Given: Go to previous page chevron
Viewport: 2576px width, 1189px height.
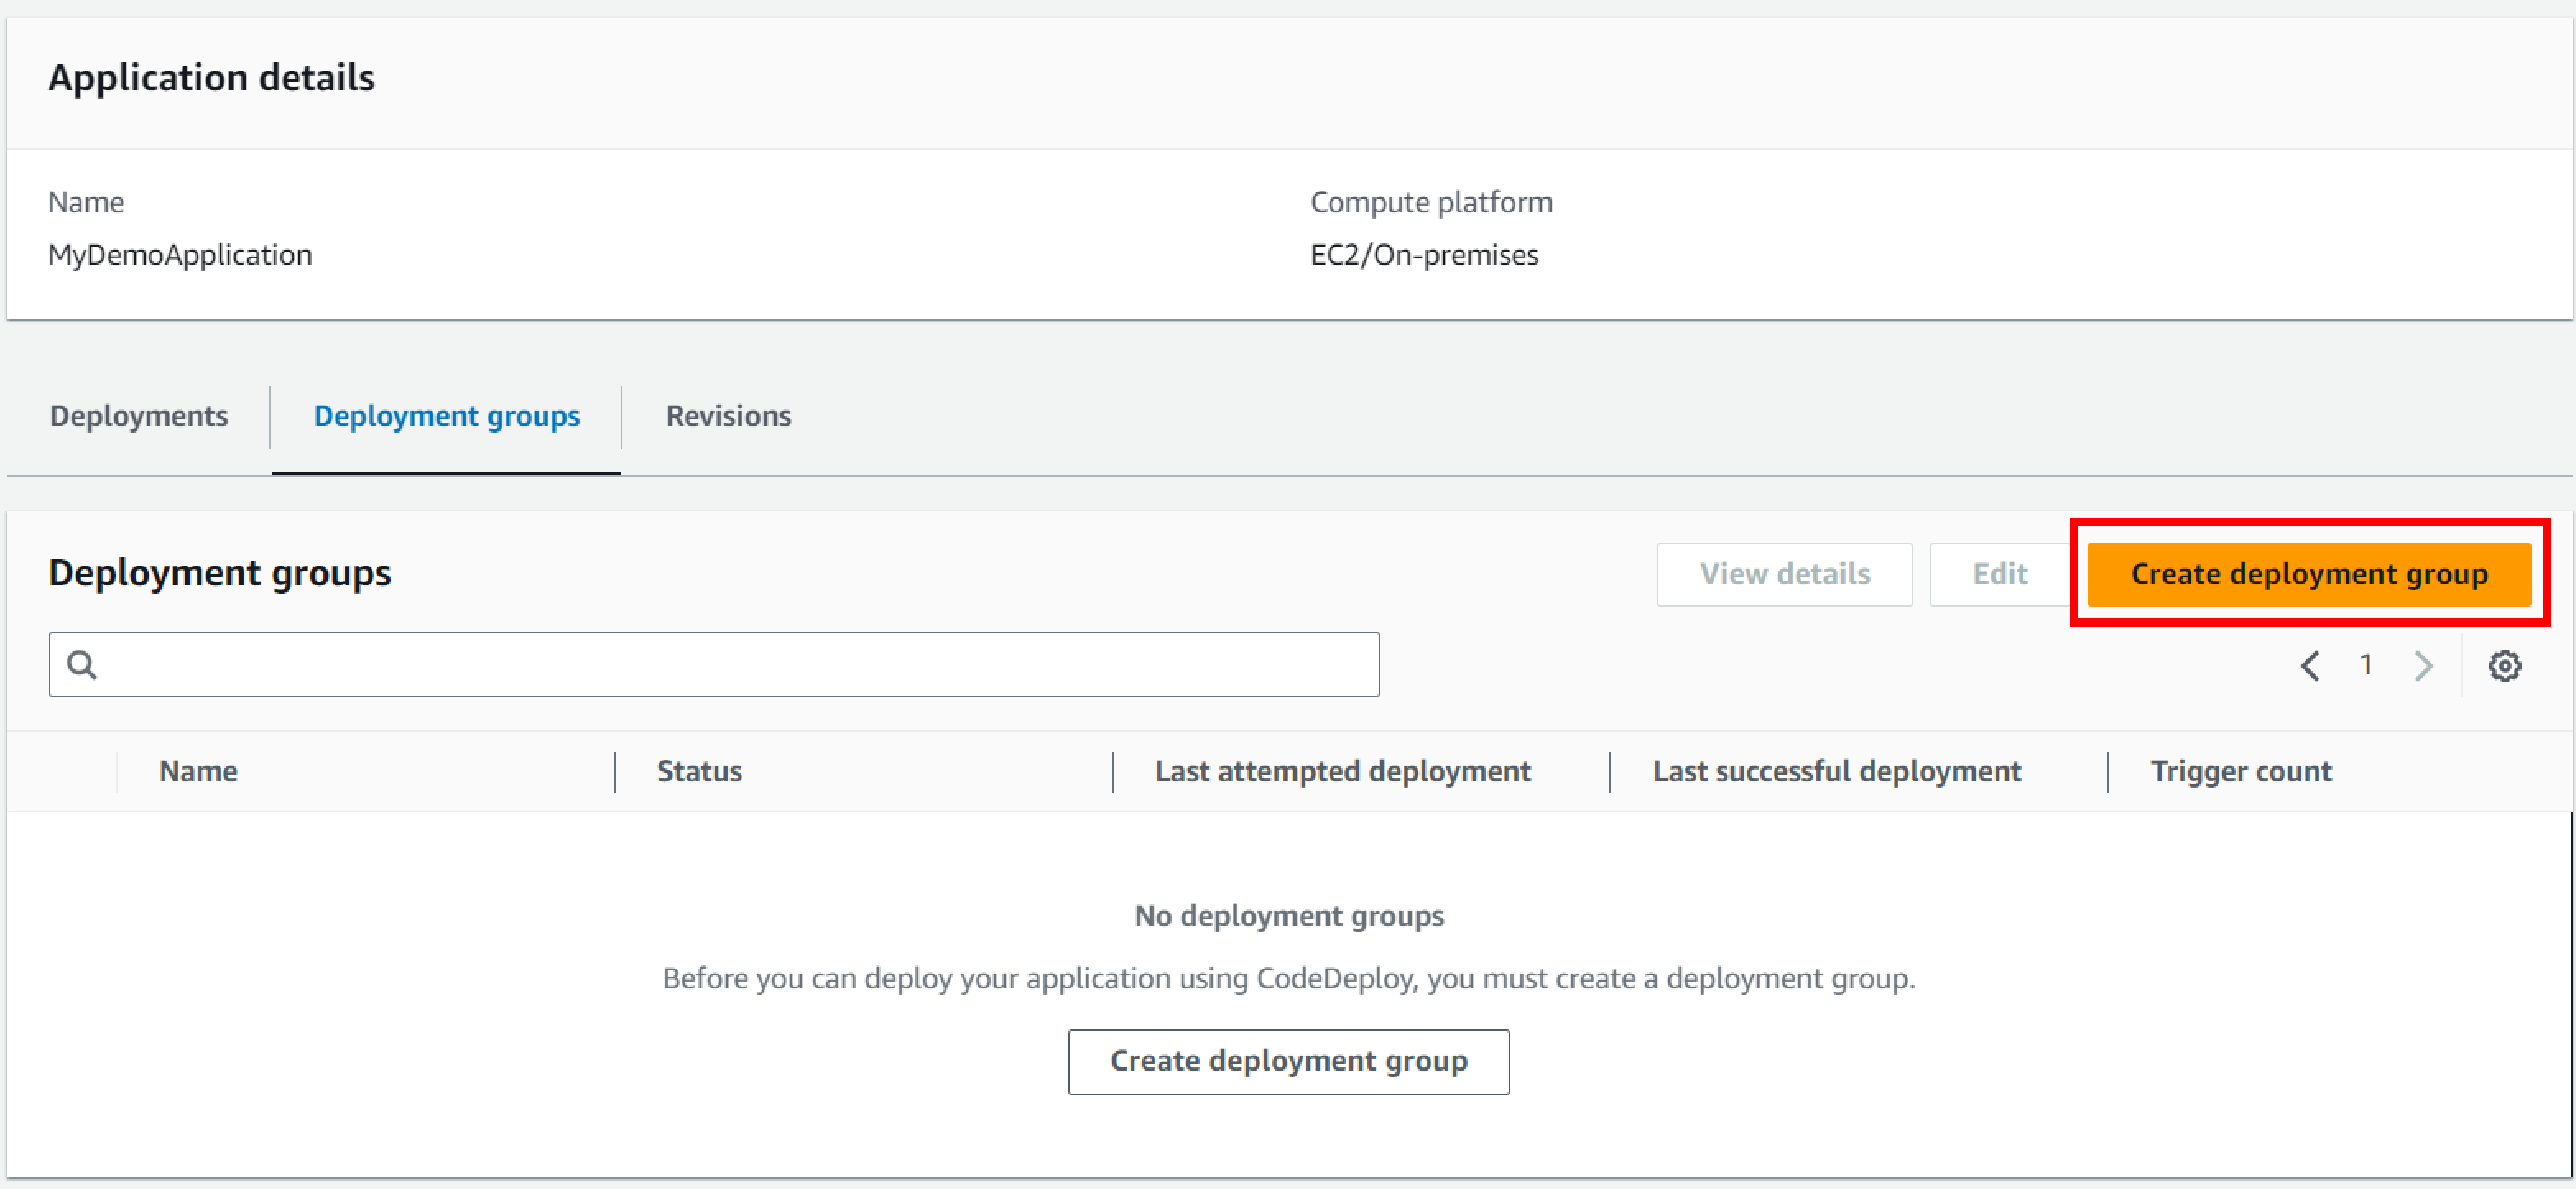Looking at the screenshot, I should click(2310, 666).
